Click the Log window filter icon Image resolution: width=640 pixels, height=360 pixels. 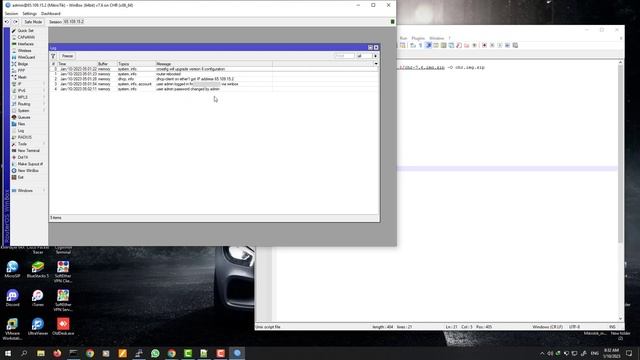tap(53, 56)
